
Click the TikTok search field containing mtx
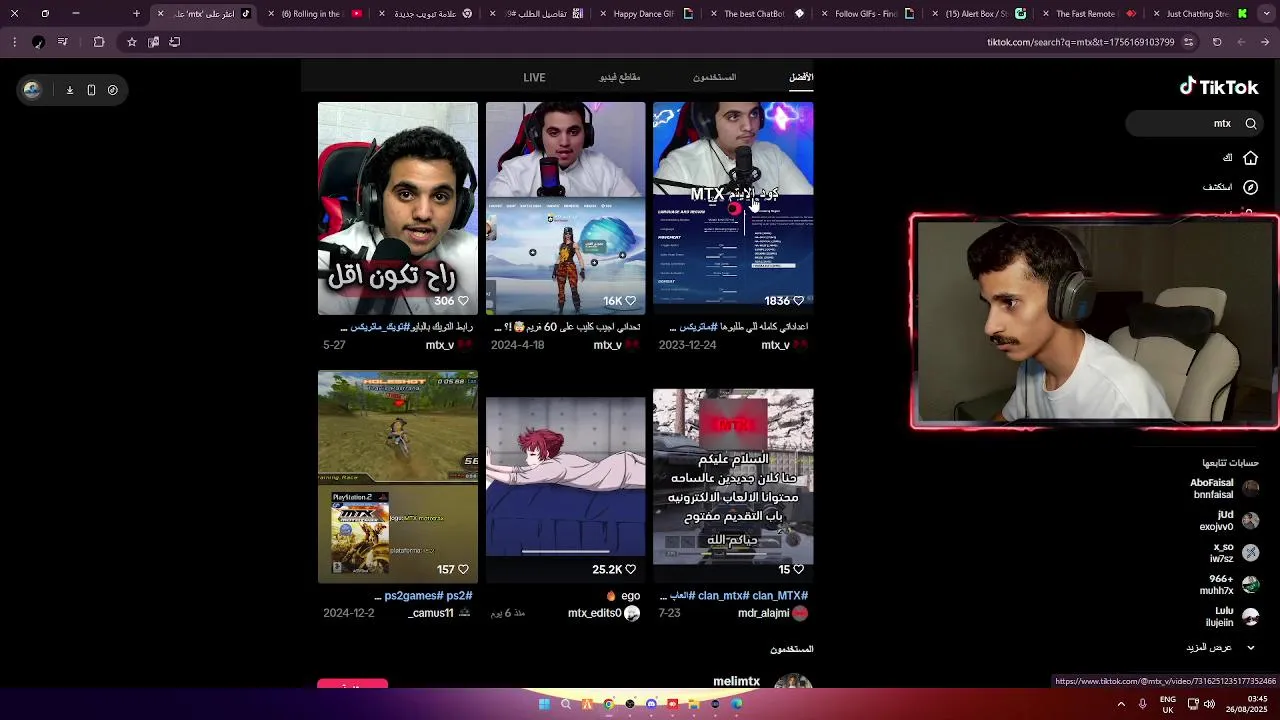pos(1193,124)
